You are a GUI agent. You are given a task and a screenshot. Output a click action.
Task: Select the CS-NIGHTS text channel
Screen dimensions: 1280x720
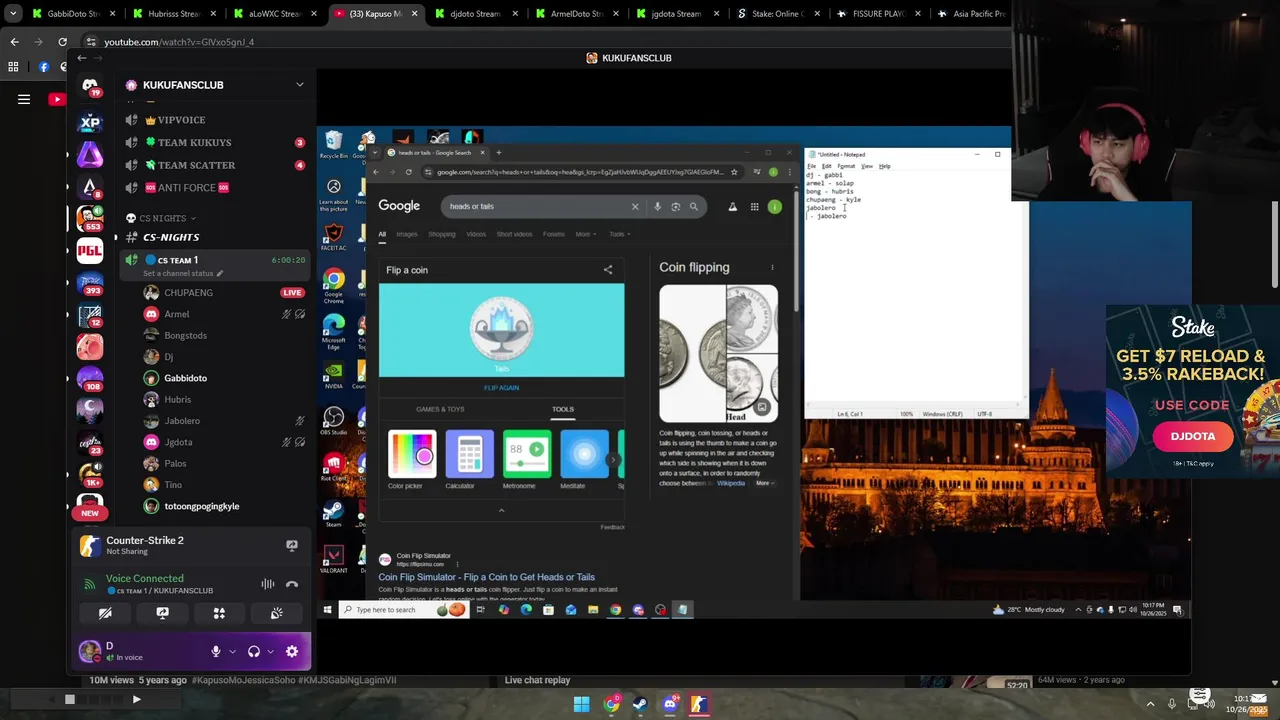(x=214, y=237)
